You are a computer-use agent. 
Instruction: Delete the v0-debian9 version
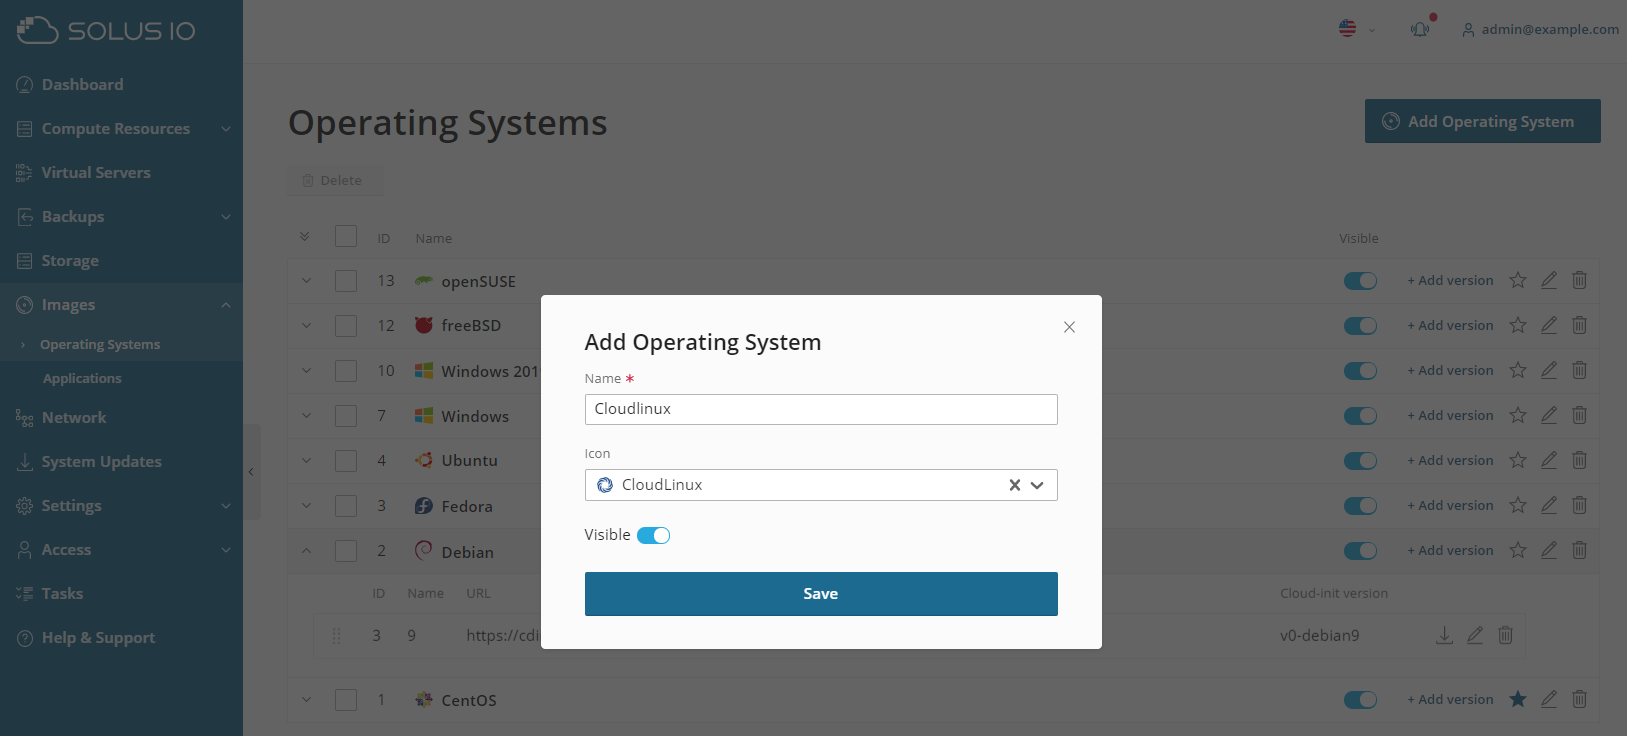pyautogui.click(x=1506, y=635)
